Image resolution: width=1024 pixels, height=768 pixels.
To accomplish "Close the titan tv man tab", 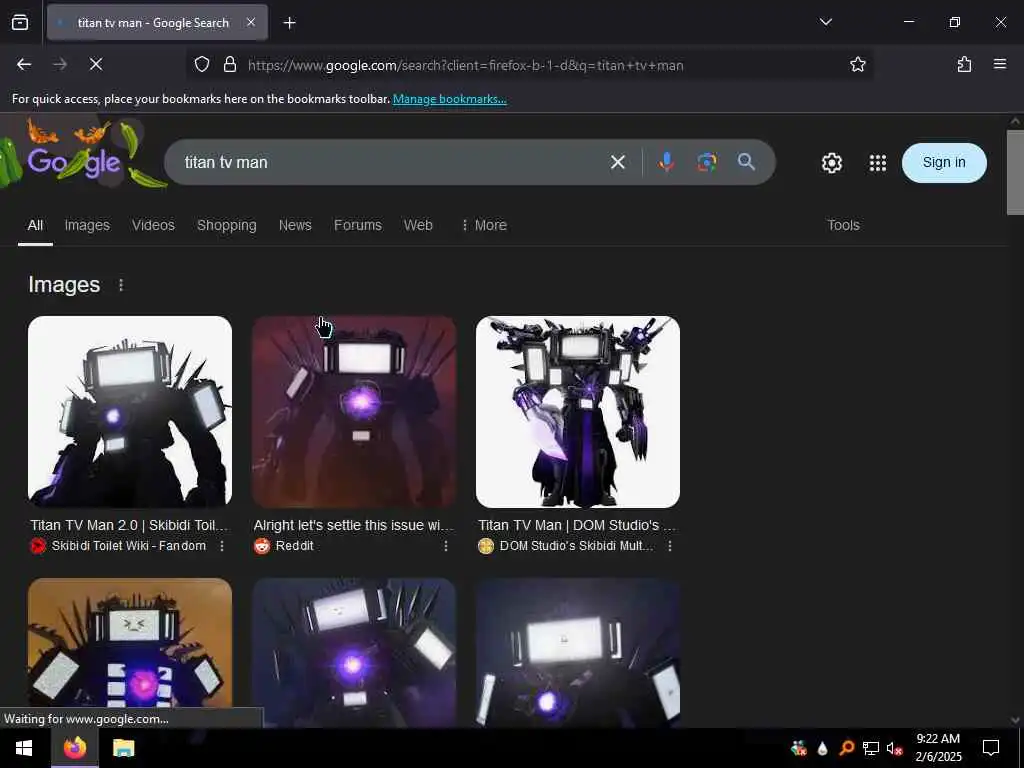I will pos(251,22).
